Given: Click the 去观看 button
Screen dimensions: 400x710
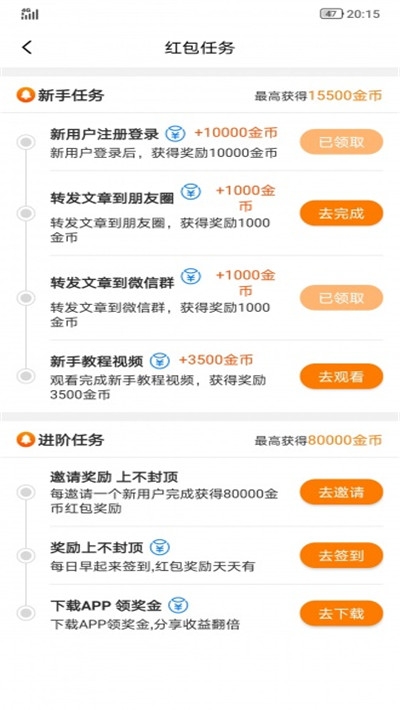Looking at the screenshot, I should pos(342,376).
